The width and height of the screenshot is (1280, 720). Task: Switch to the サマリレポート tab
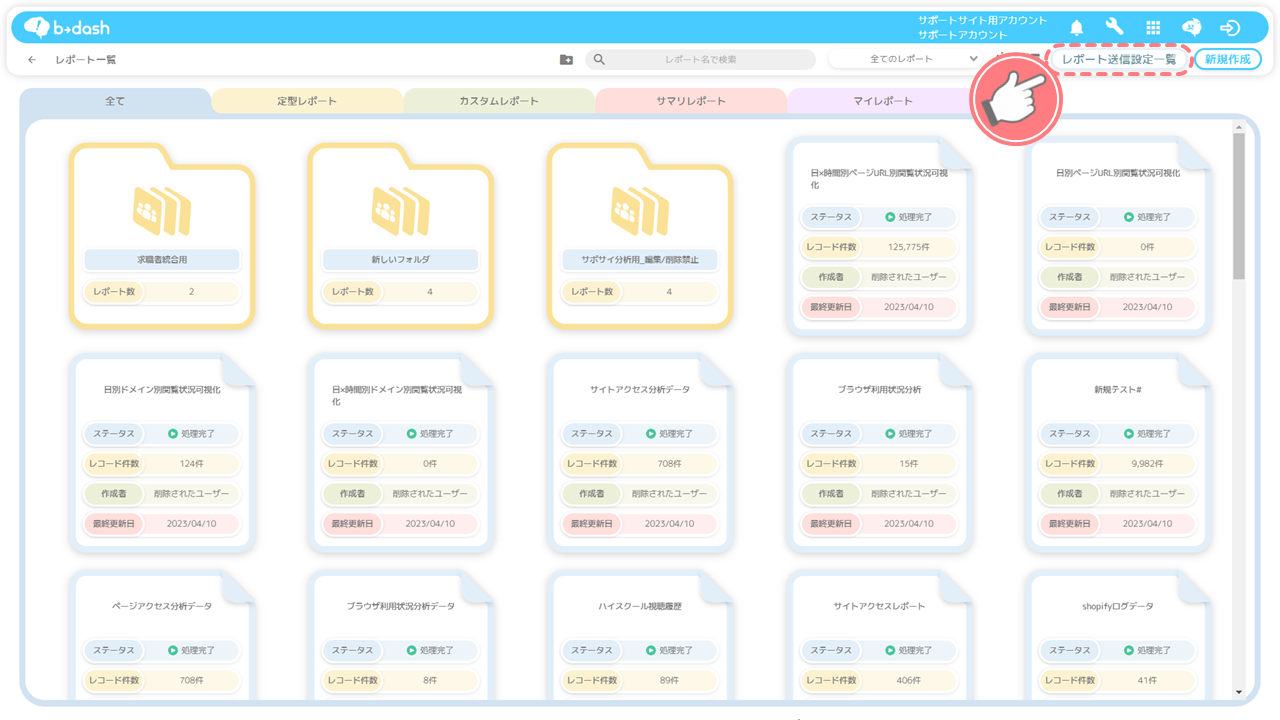click(691, 101)
